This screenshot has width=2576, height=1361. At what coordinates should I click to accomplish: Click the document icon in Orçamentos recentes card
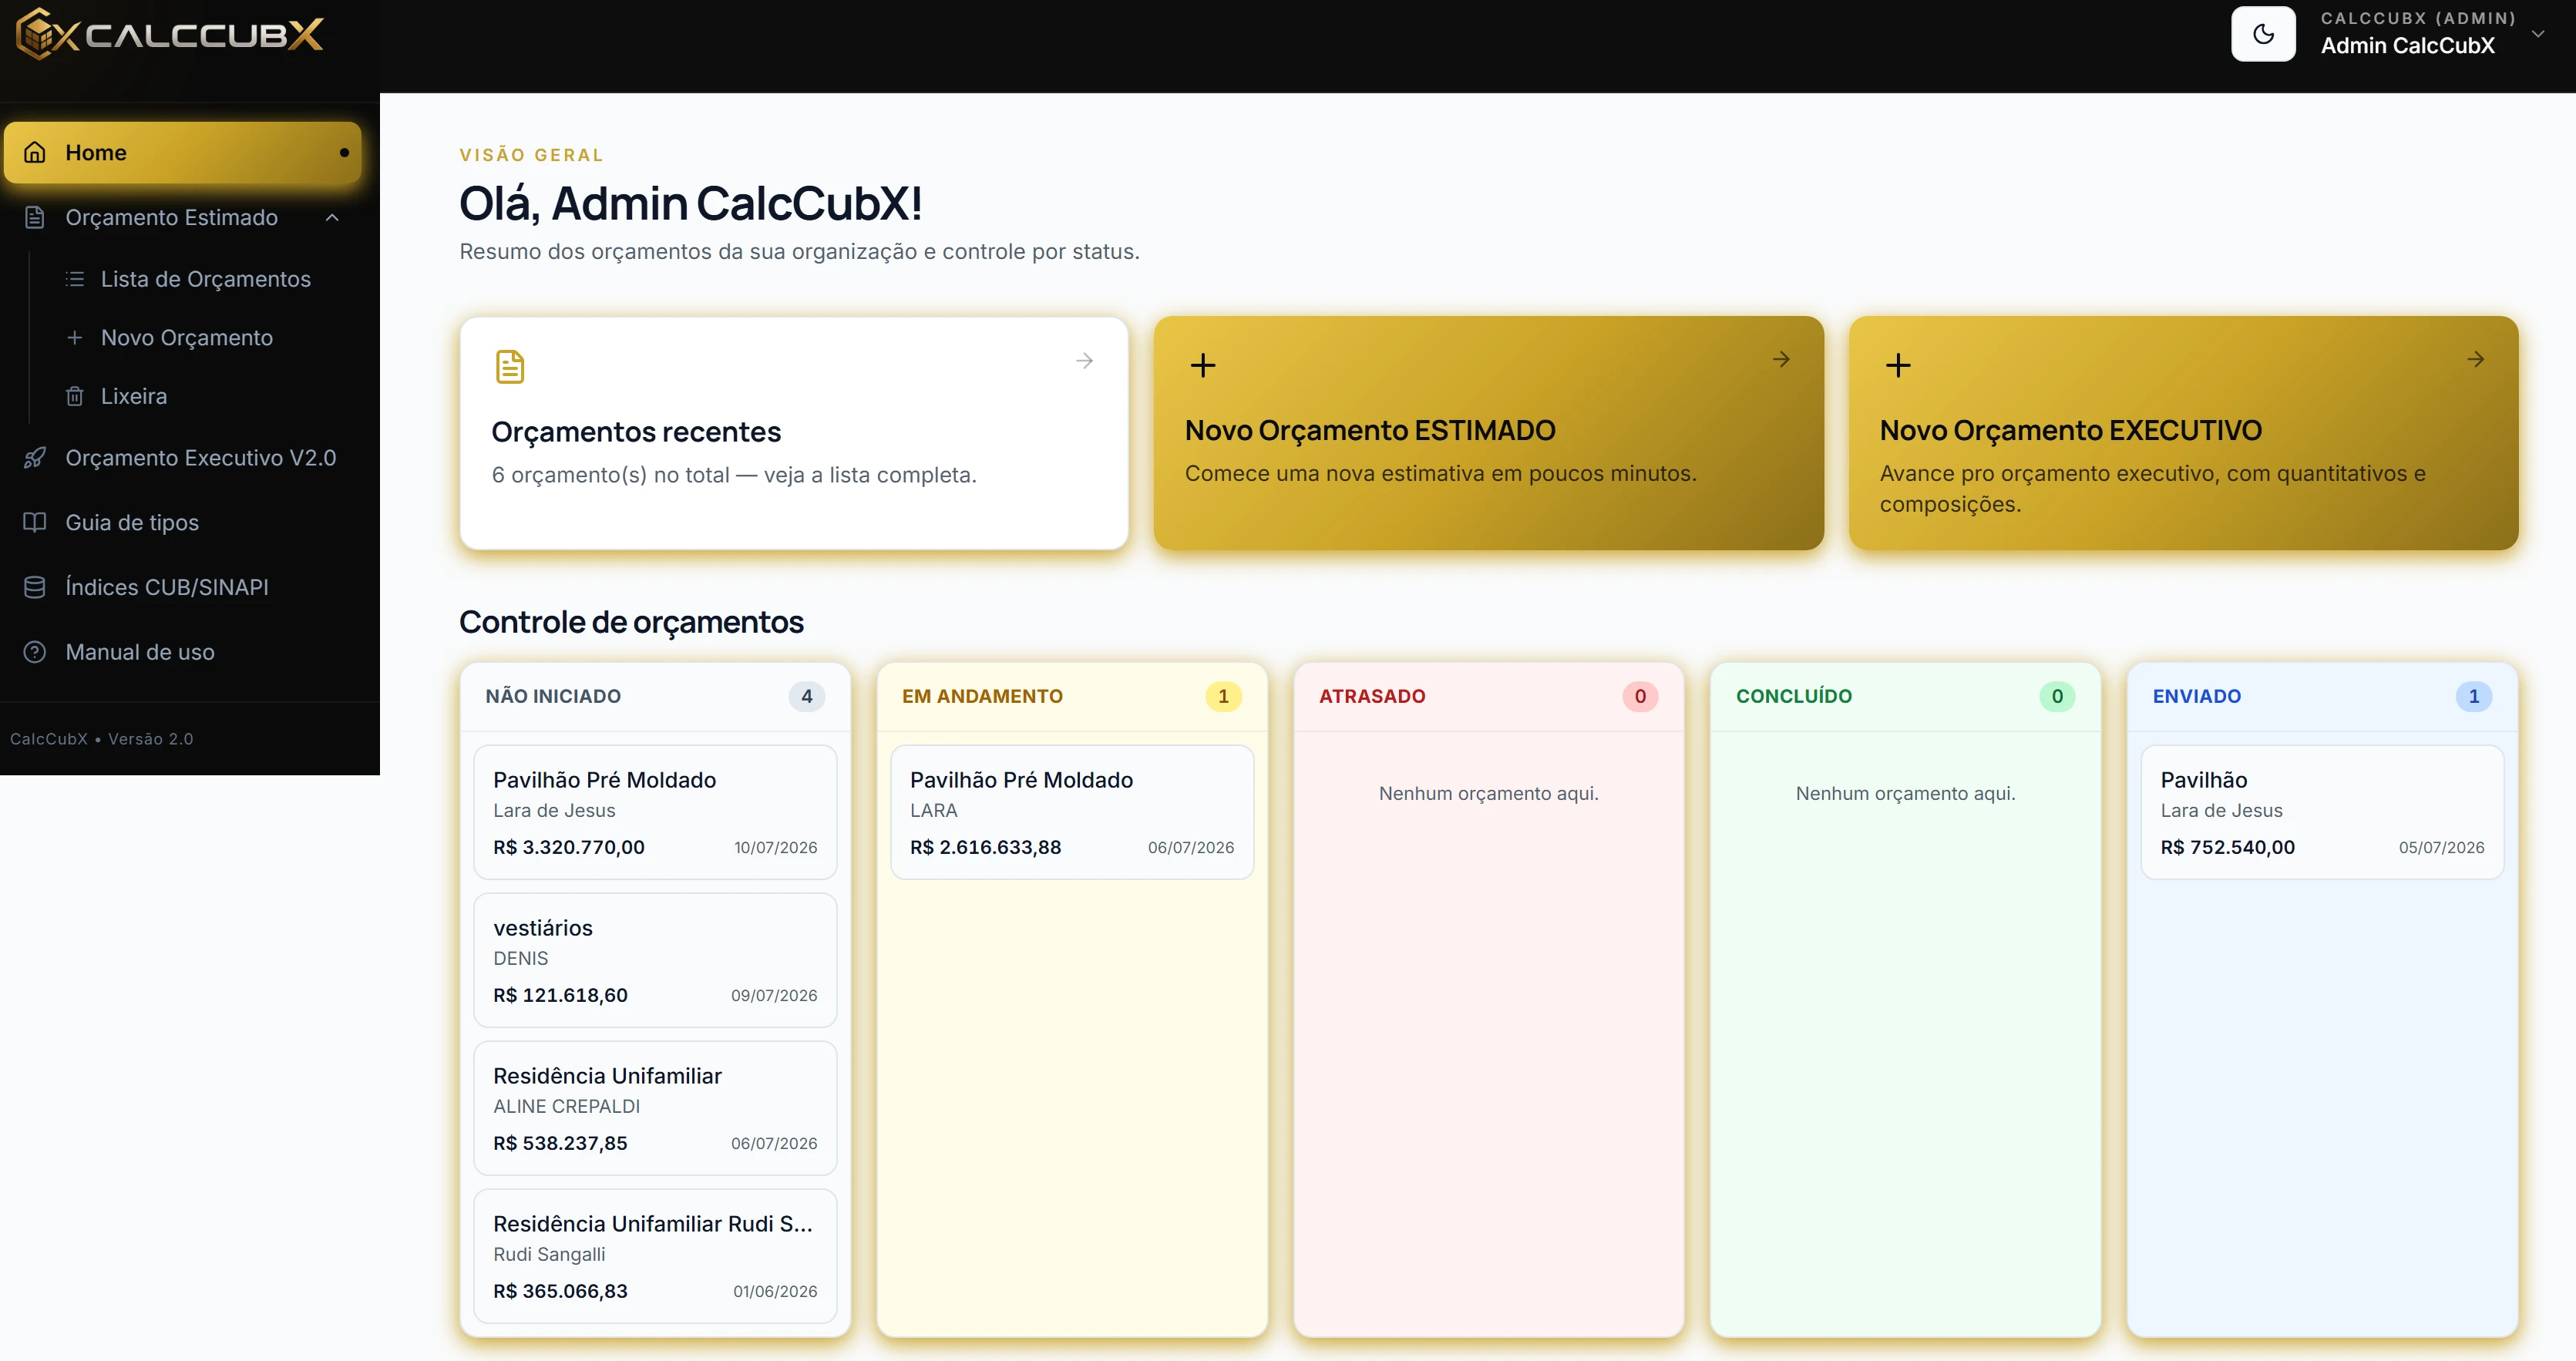tap(510, 366)
